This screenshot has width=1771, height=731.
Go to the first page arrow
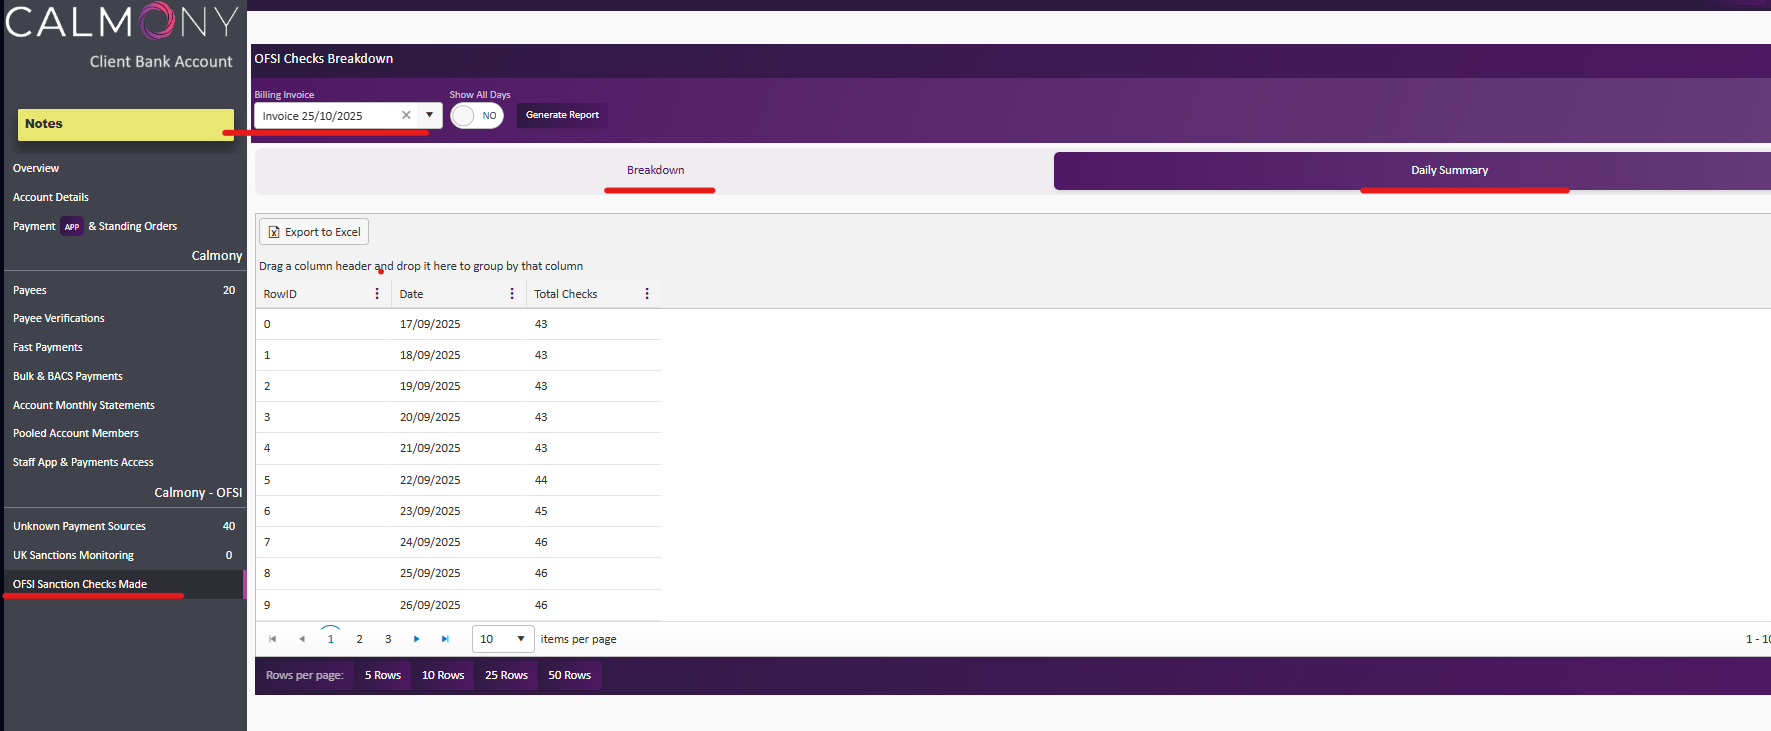[272, 639]
